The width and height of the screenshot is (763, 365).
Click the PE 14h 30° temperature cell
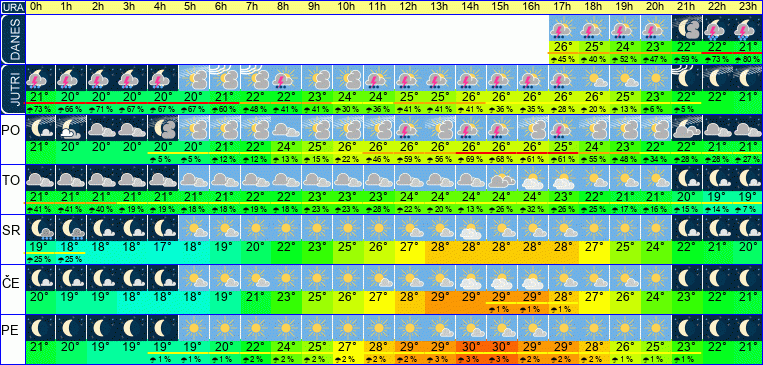(472, 347)
